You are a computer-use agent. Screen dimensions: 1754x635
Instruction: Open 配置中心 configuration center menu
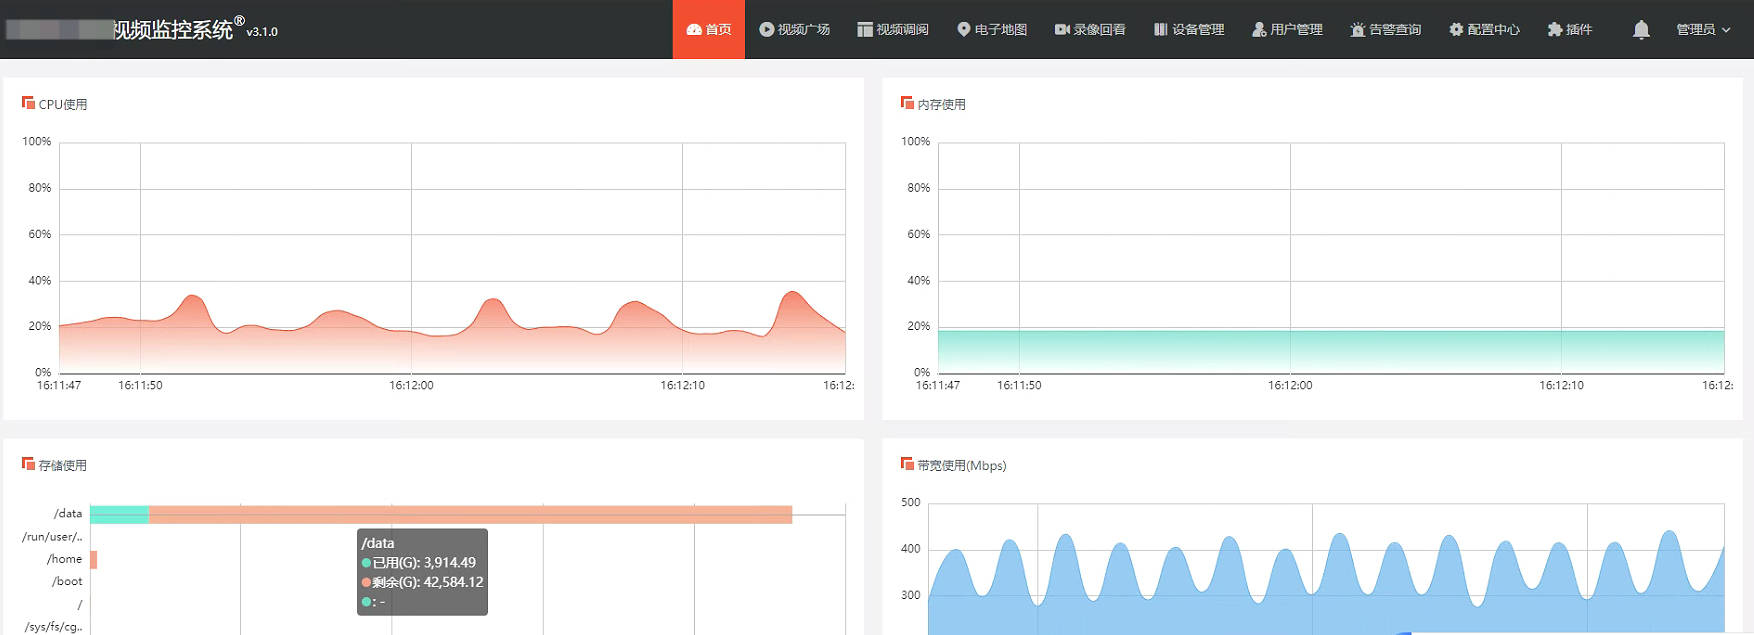pos(1483,29)
